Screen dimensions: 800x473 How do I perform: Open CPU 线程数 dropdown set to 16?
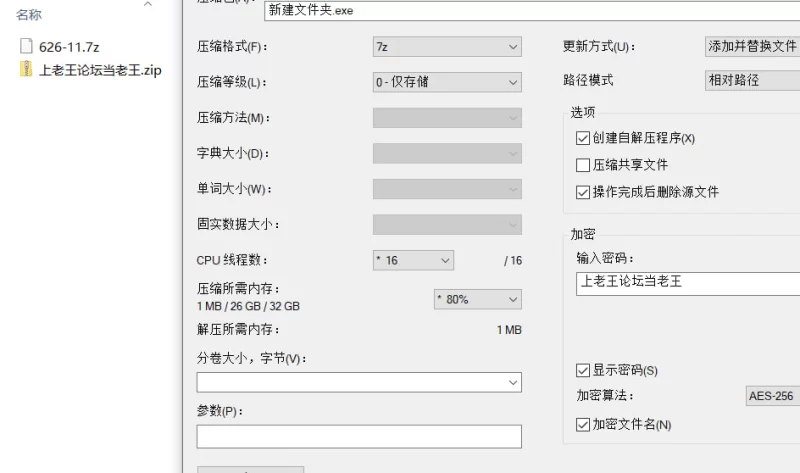coord(413,260)
